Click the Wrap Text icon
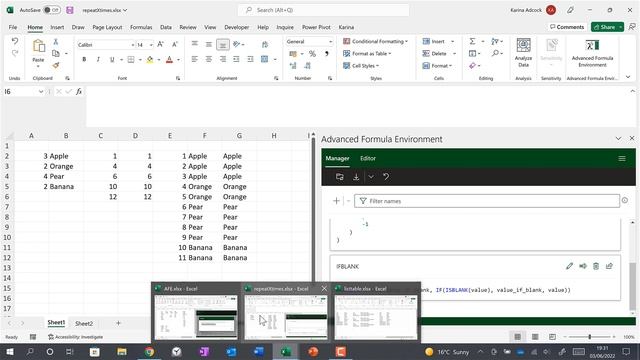 (x=265, y=44)
